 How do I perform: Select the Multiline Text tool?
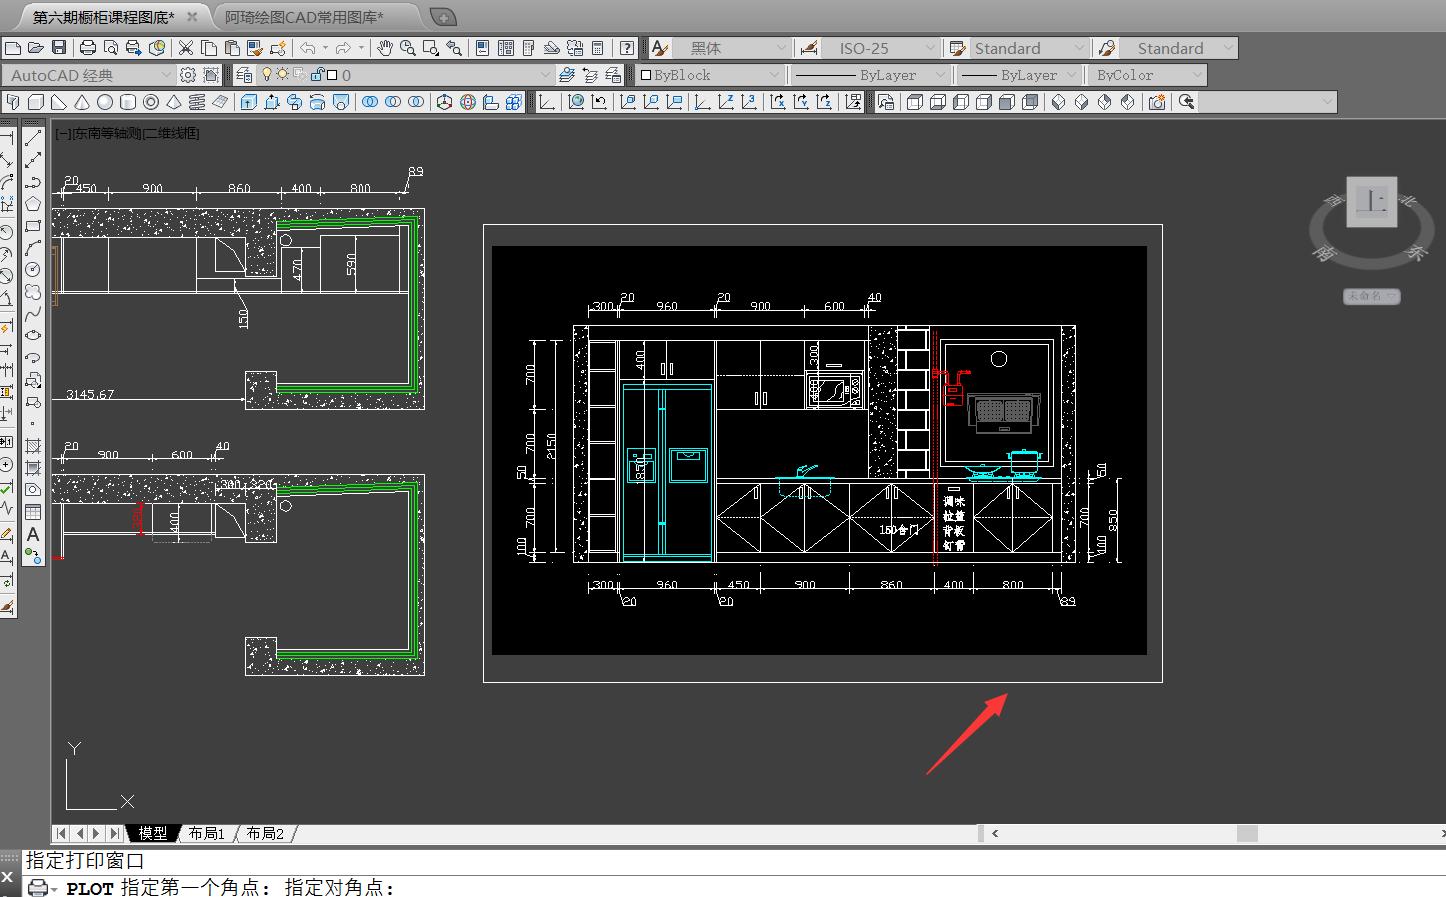coord(33,535)
